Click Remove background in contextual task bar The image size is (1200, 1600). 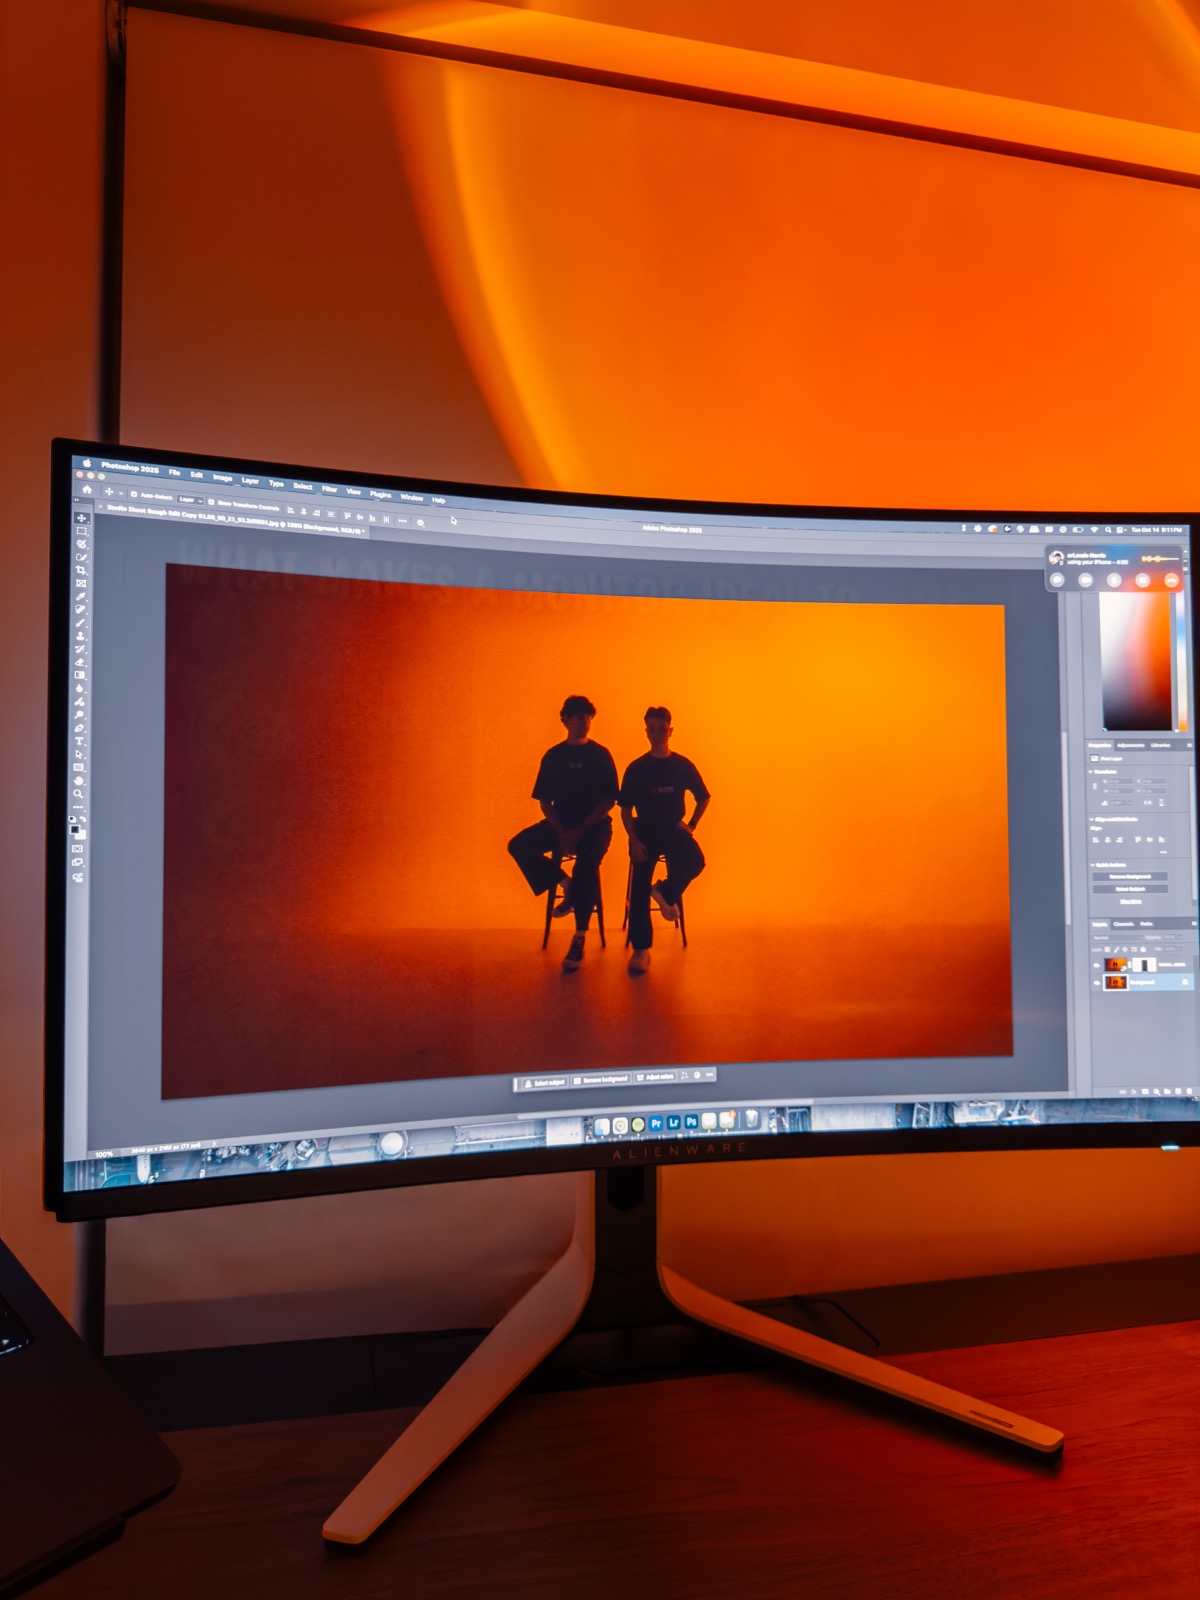tap(601, 1079)
